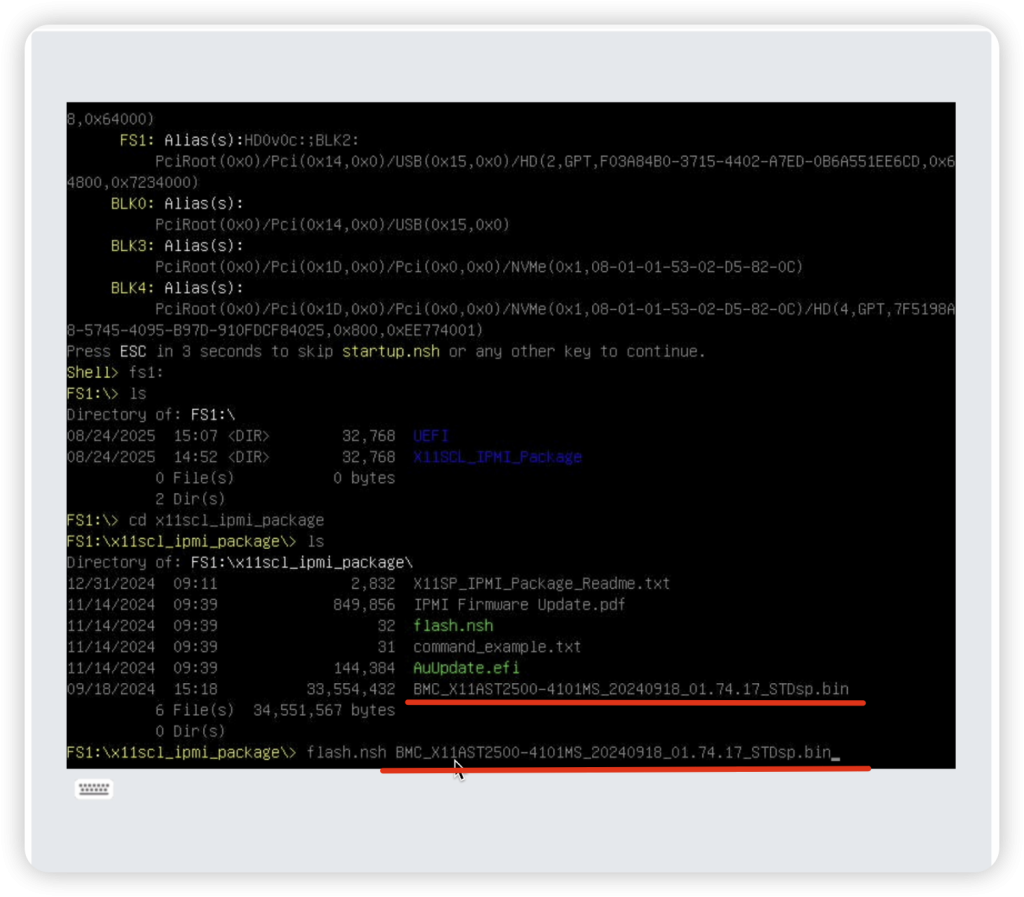Click the X11SCL_IPMI_Package directory name
This screenshot has height=897, width=1024.
click(x=497, y=457)
